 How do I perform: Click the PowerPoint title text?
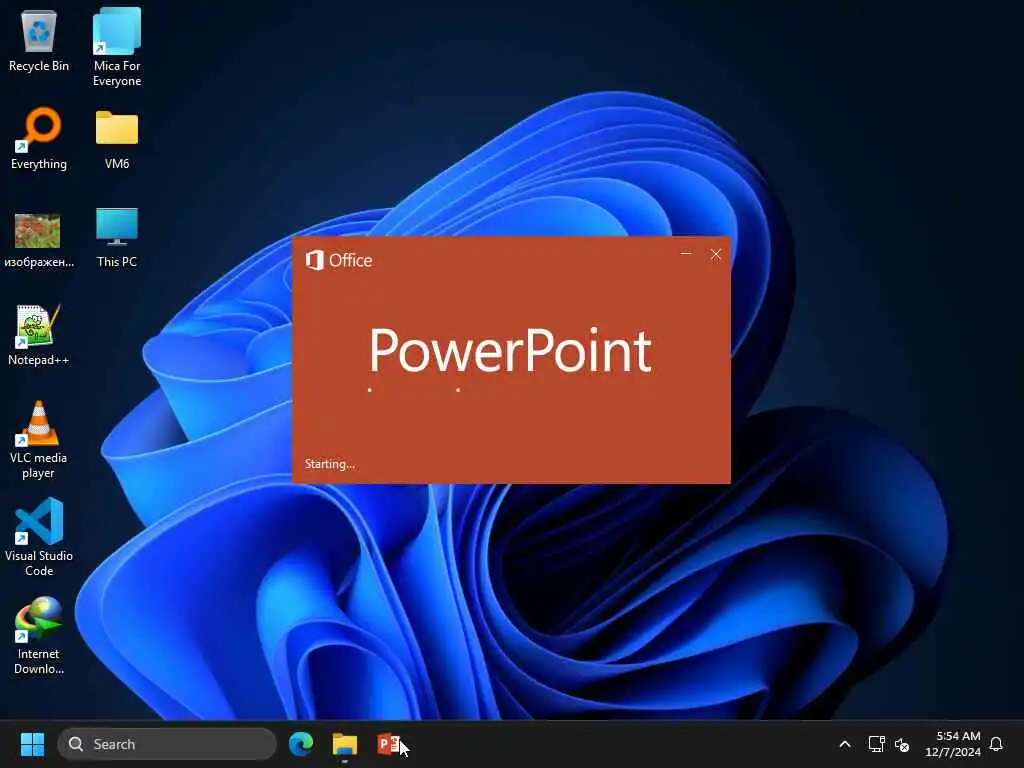point(510,351)
